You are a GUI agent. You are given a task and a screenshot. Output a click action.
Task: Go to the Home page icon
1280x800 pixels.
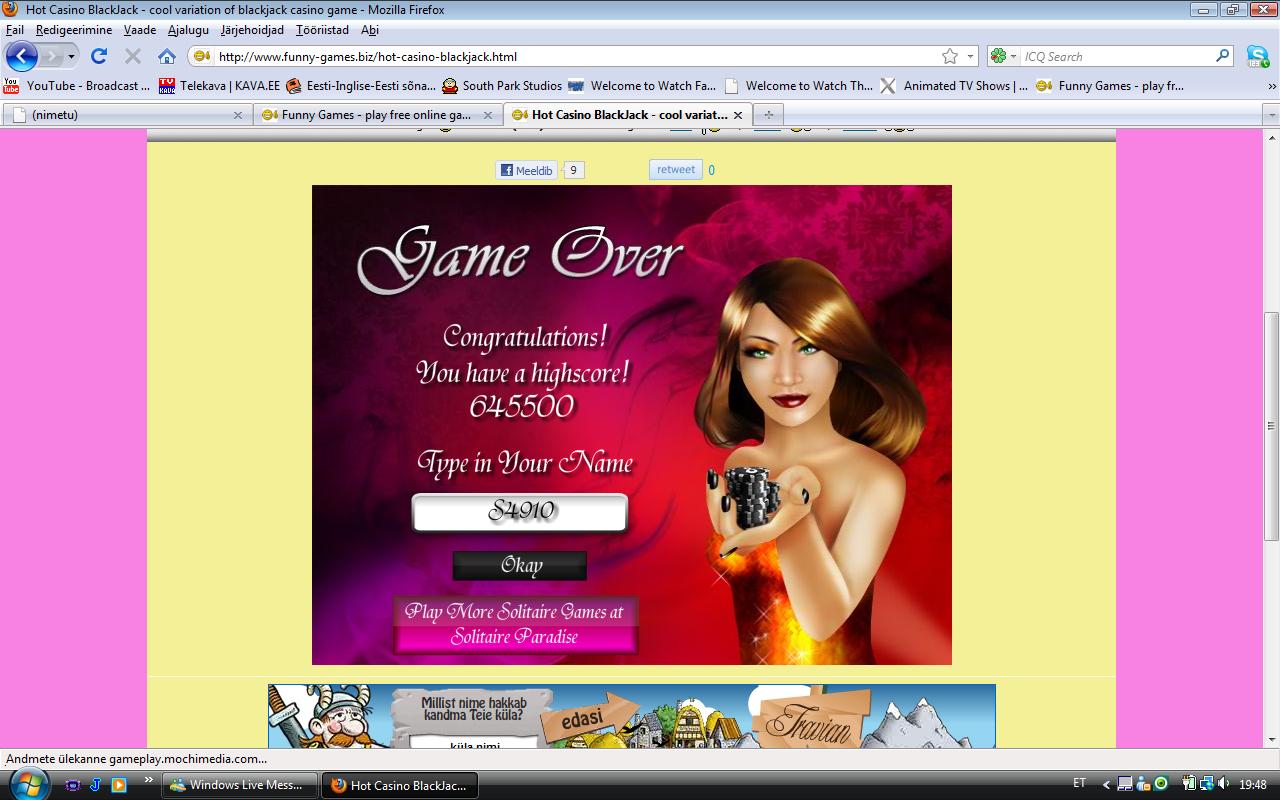click(x=167, y=56)
